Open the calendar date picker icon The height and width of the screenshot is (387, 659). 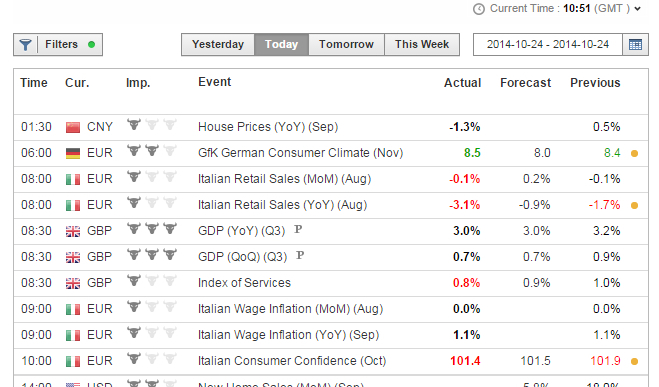(635, 45)
